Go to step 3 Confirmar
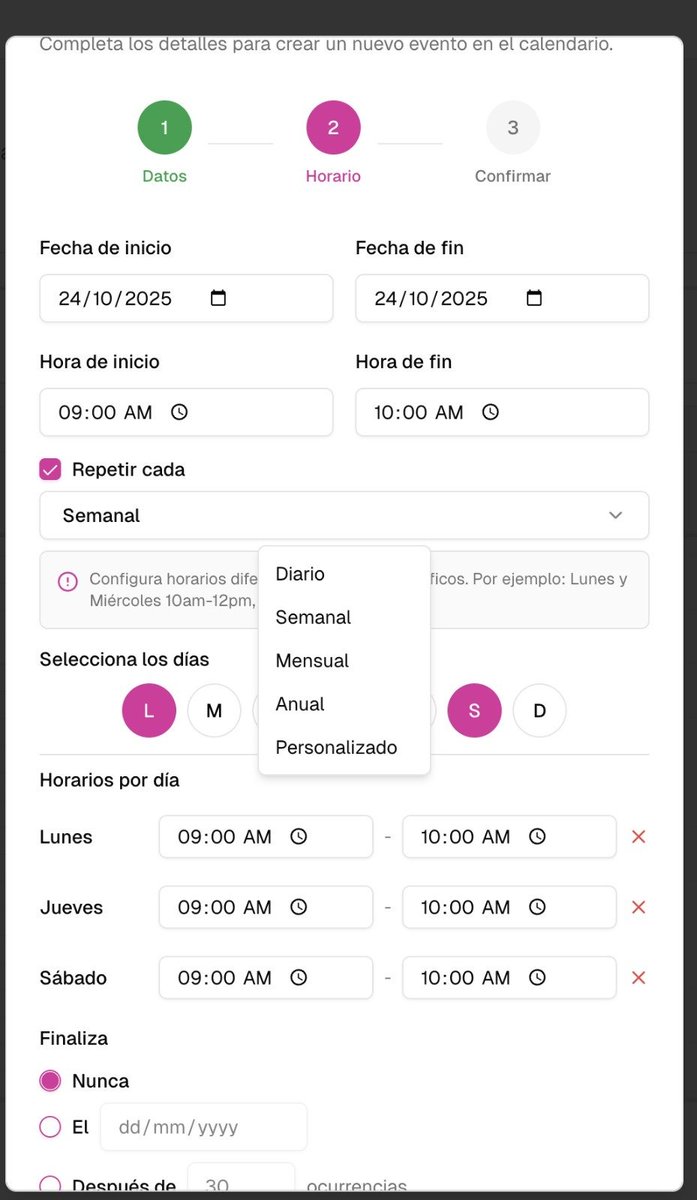 click(x=513, y=128)
